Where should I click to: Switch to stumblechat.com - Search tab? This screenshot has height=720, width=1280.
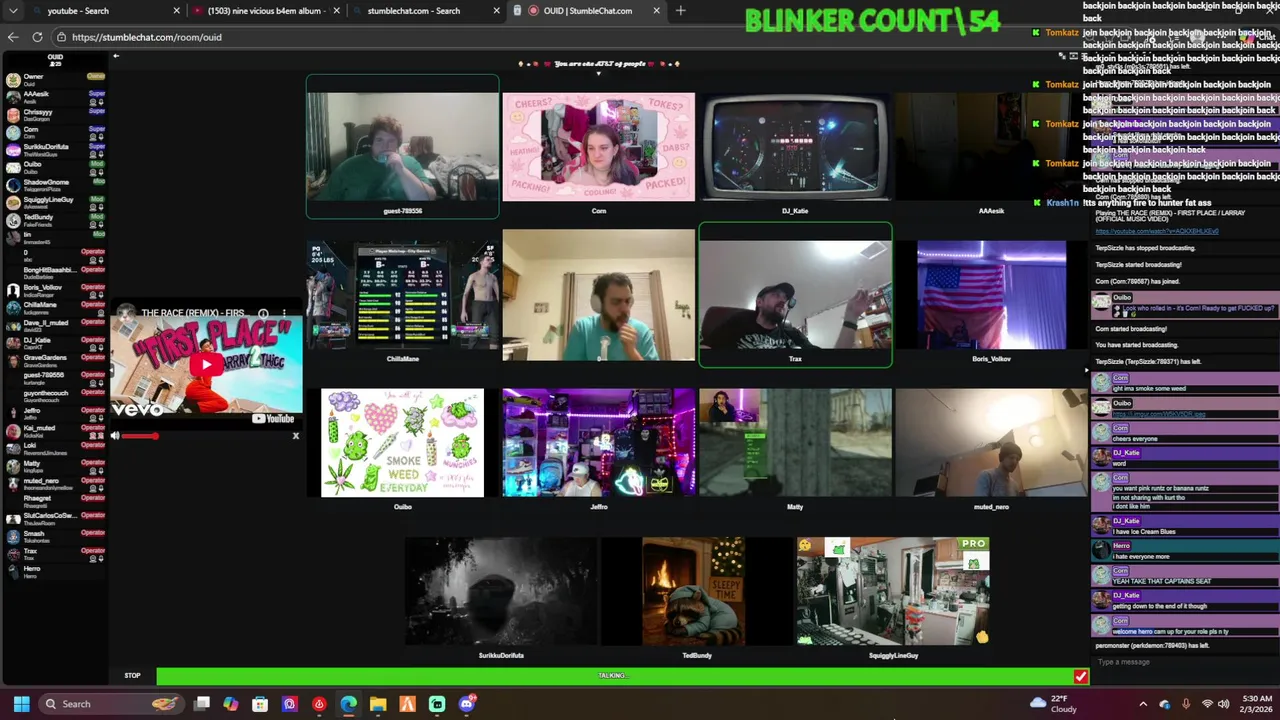coord(425,11)
